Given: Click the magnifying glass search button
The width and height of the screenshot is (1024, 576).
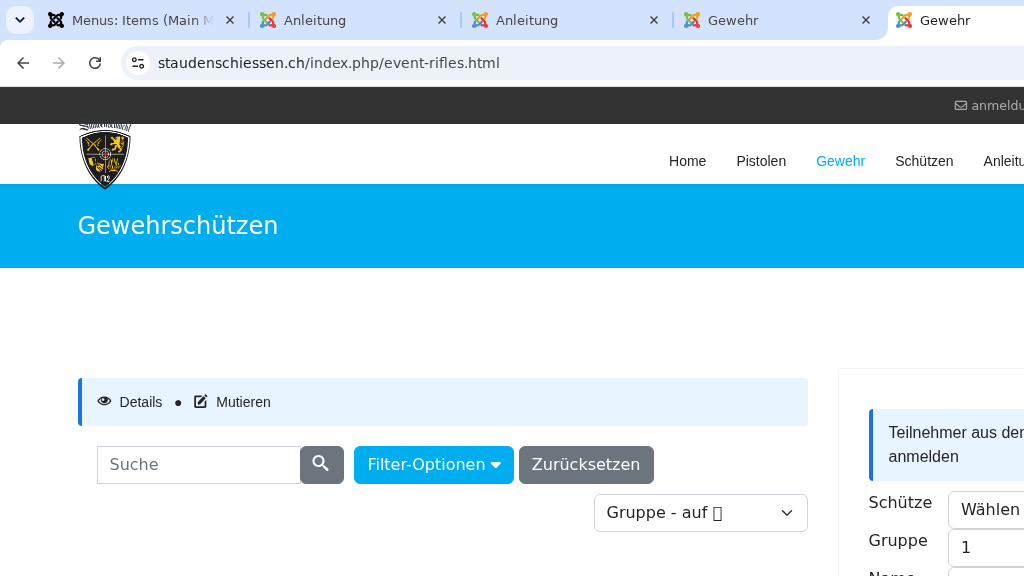Looking at the screenshot, I should tap(322, 465).
